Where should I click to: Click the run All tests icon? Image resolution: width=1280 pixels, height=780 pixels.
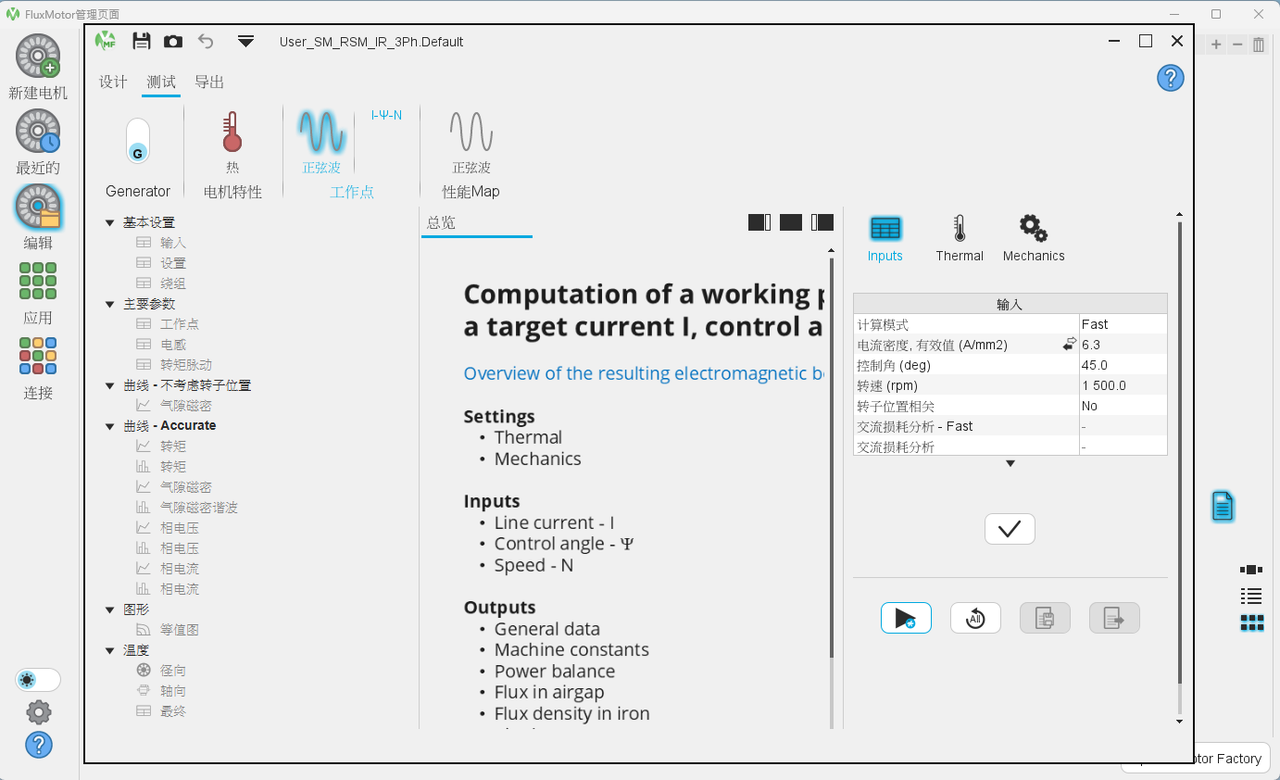tap(975, 618)
